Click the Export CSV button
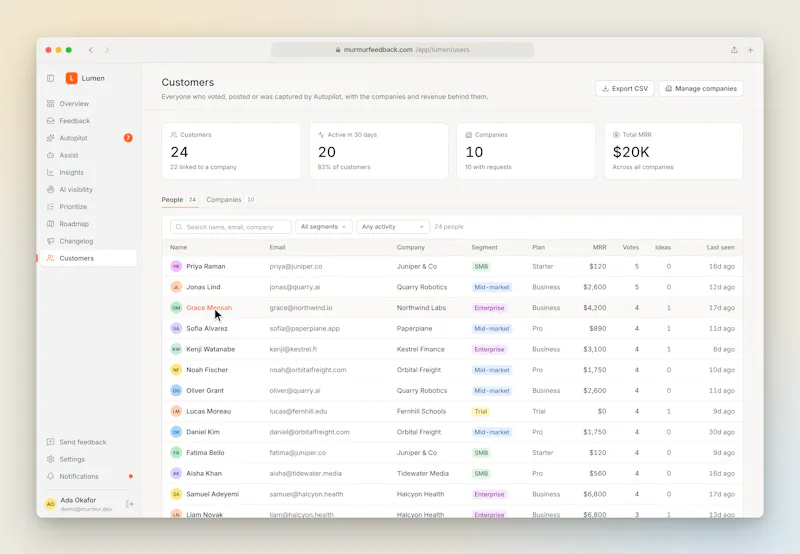The width and height of the screenshot is (800, 554). pos(624,88)
